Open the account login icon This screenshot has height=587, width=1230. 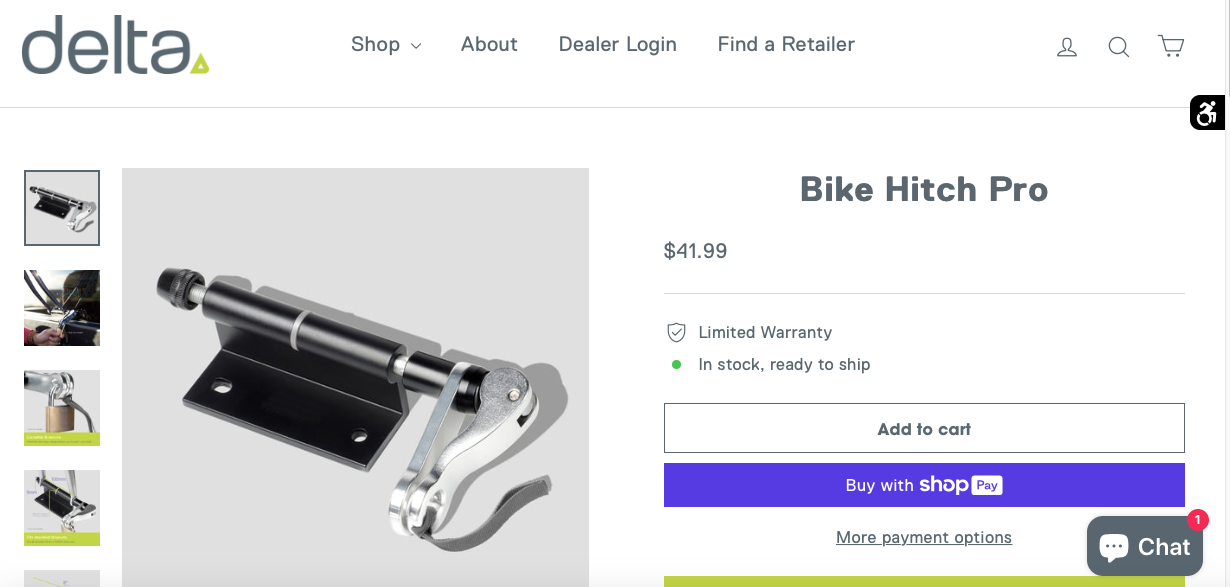tap(1067, 47)
